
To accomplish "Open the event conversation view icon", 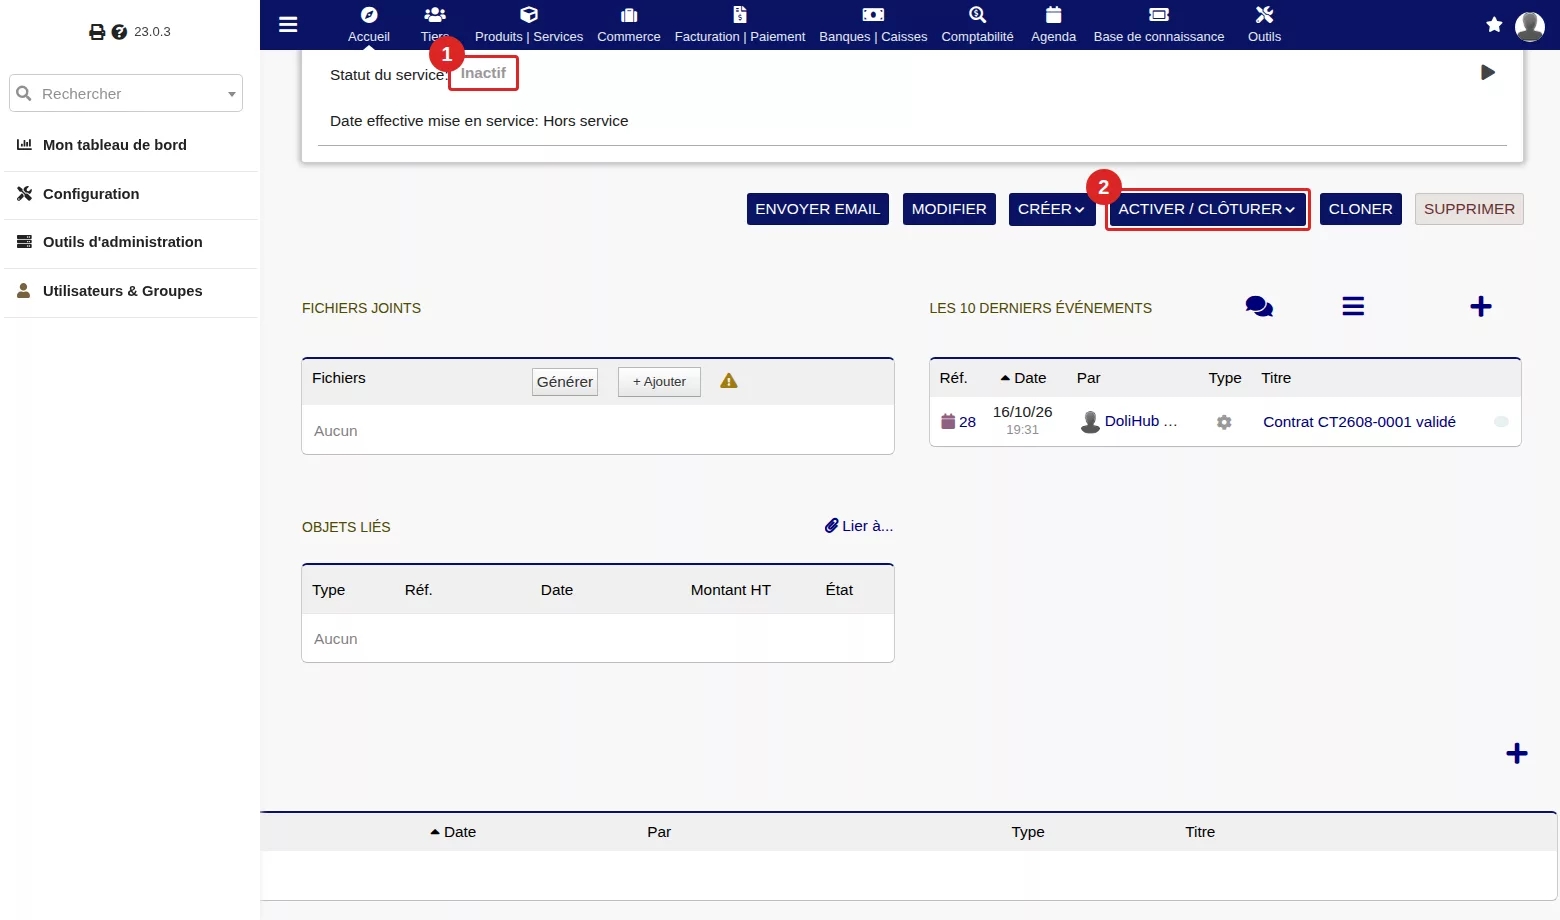I will pyautogui.click(x=1259, y=306).
